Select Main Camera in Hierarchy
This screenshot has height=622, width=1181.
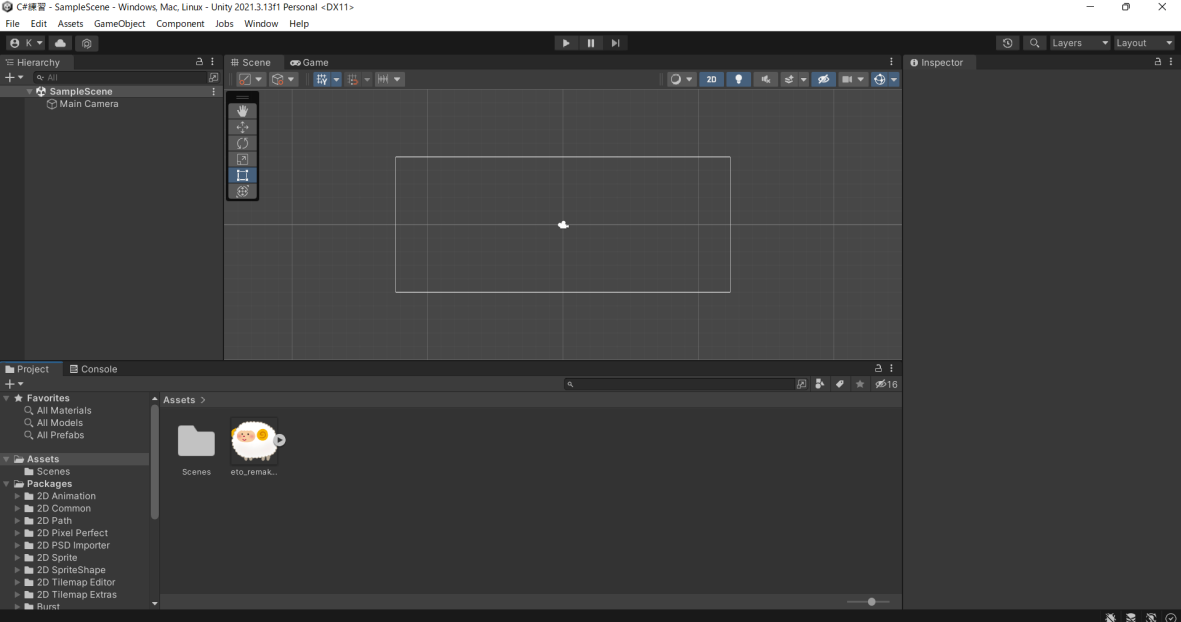(x=88, y=104)
